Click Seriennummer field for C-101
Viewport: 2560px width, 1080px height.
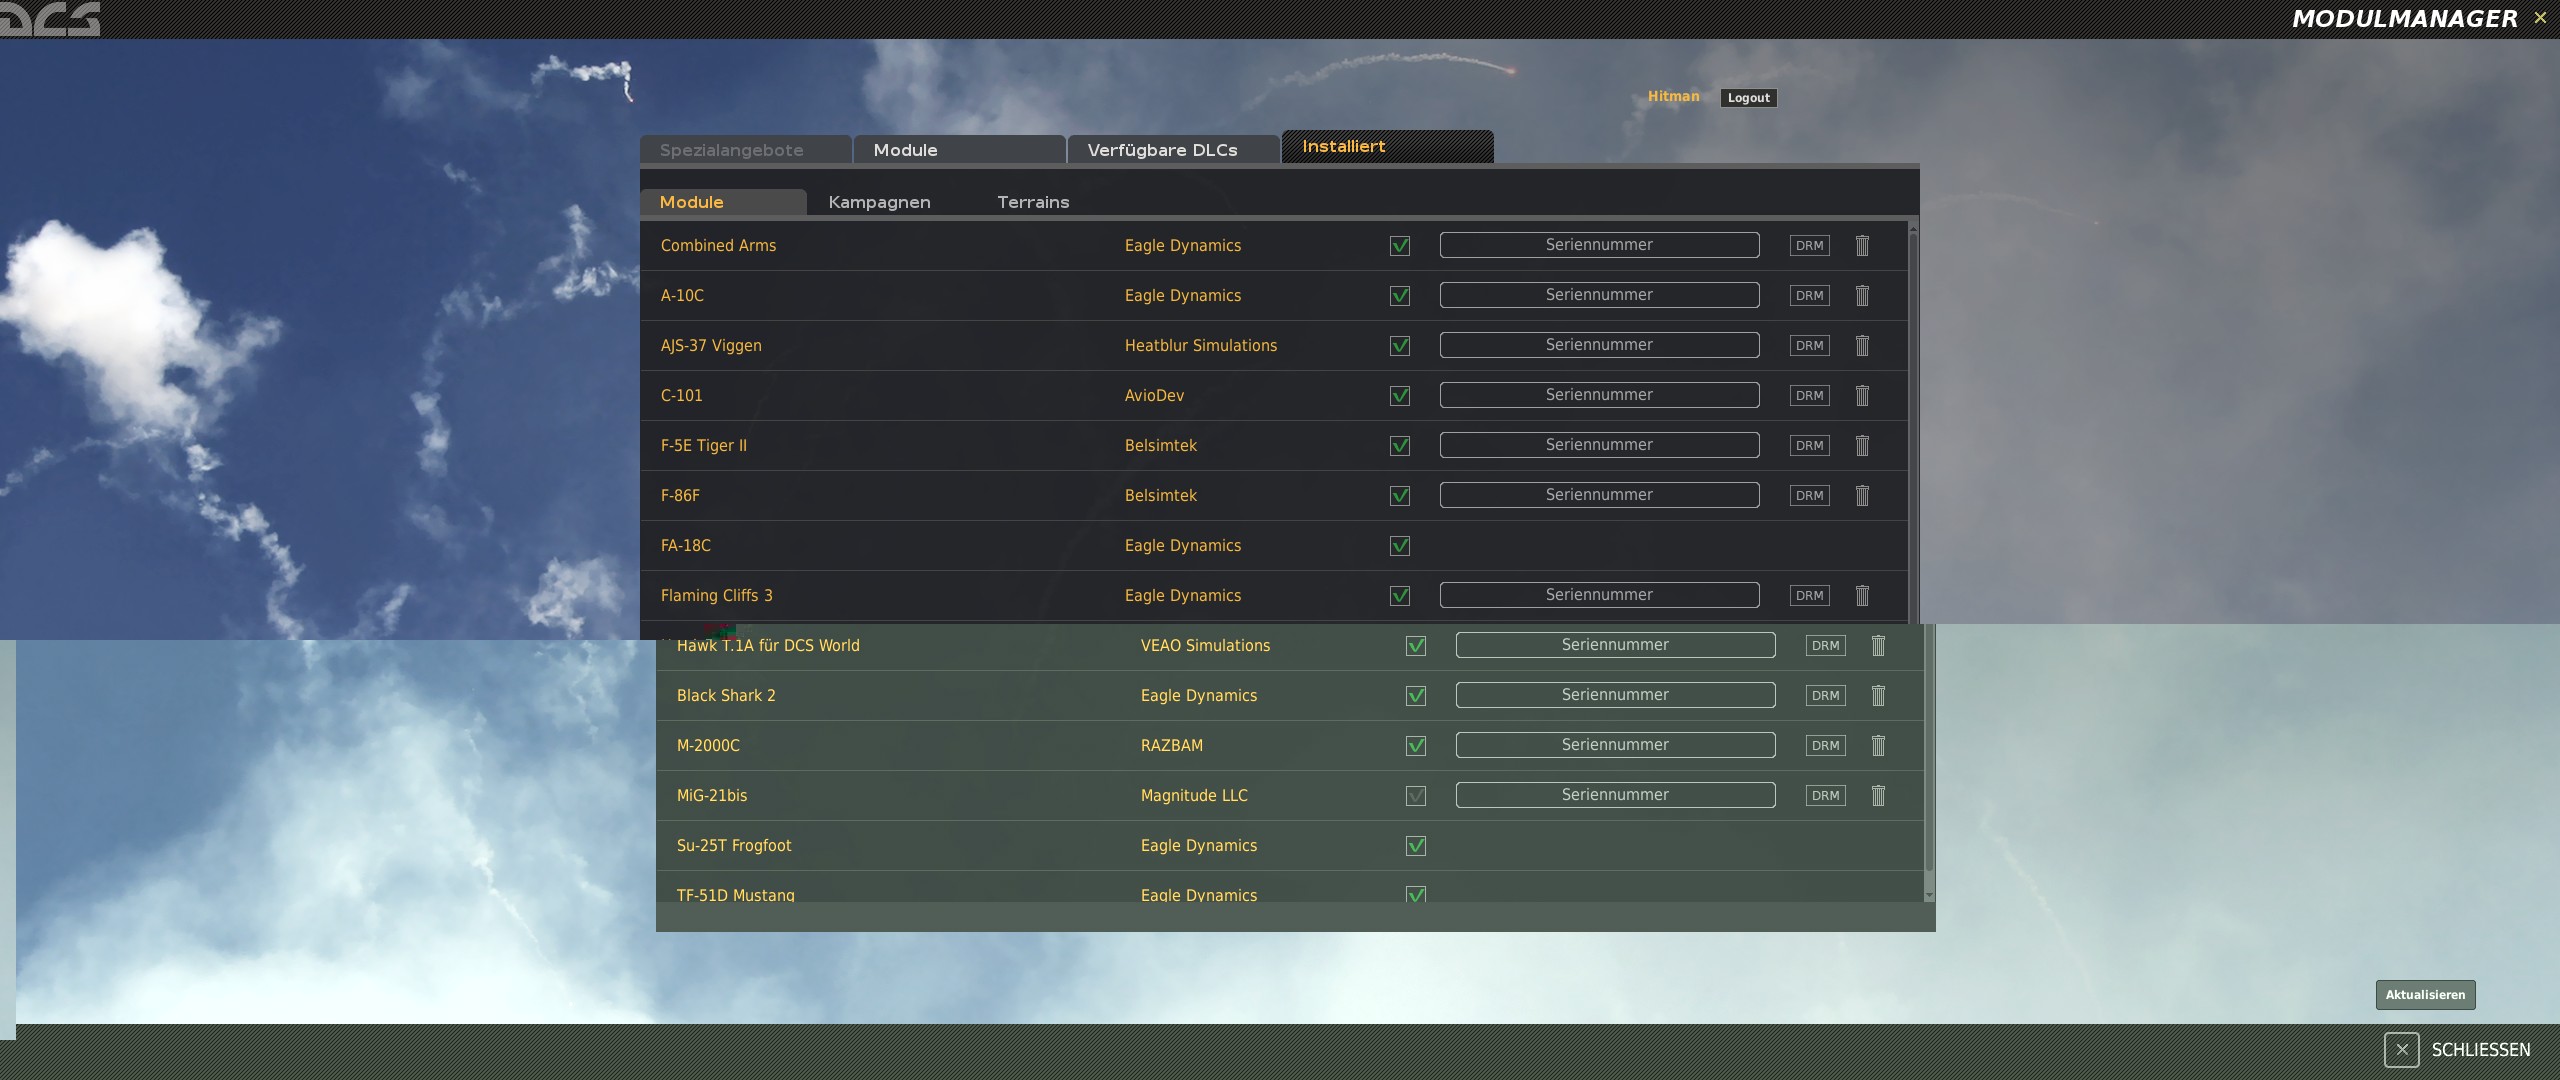pos(1599,395)
